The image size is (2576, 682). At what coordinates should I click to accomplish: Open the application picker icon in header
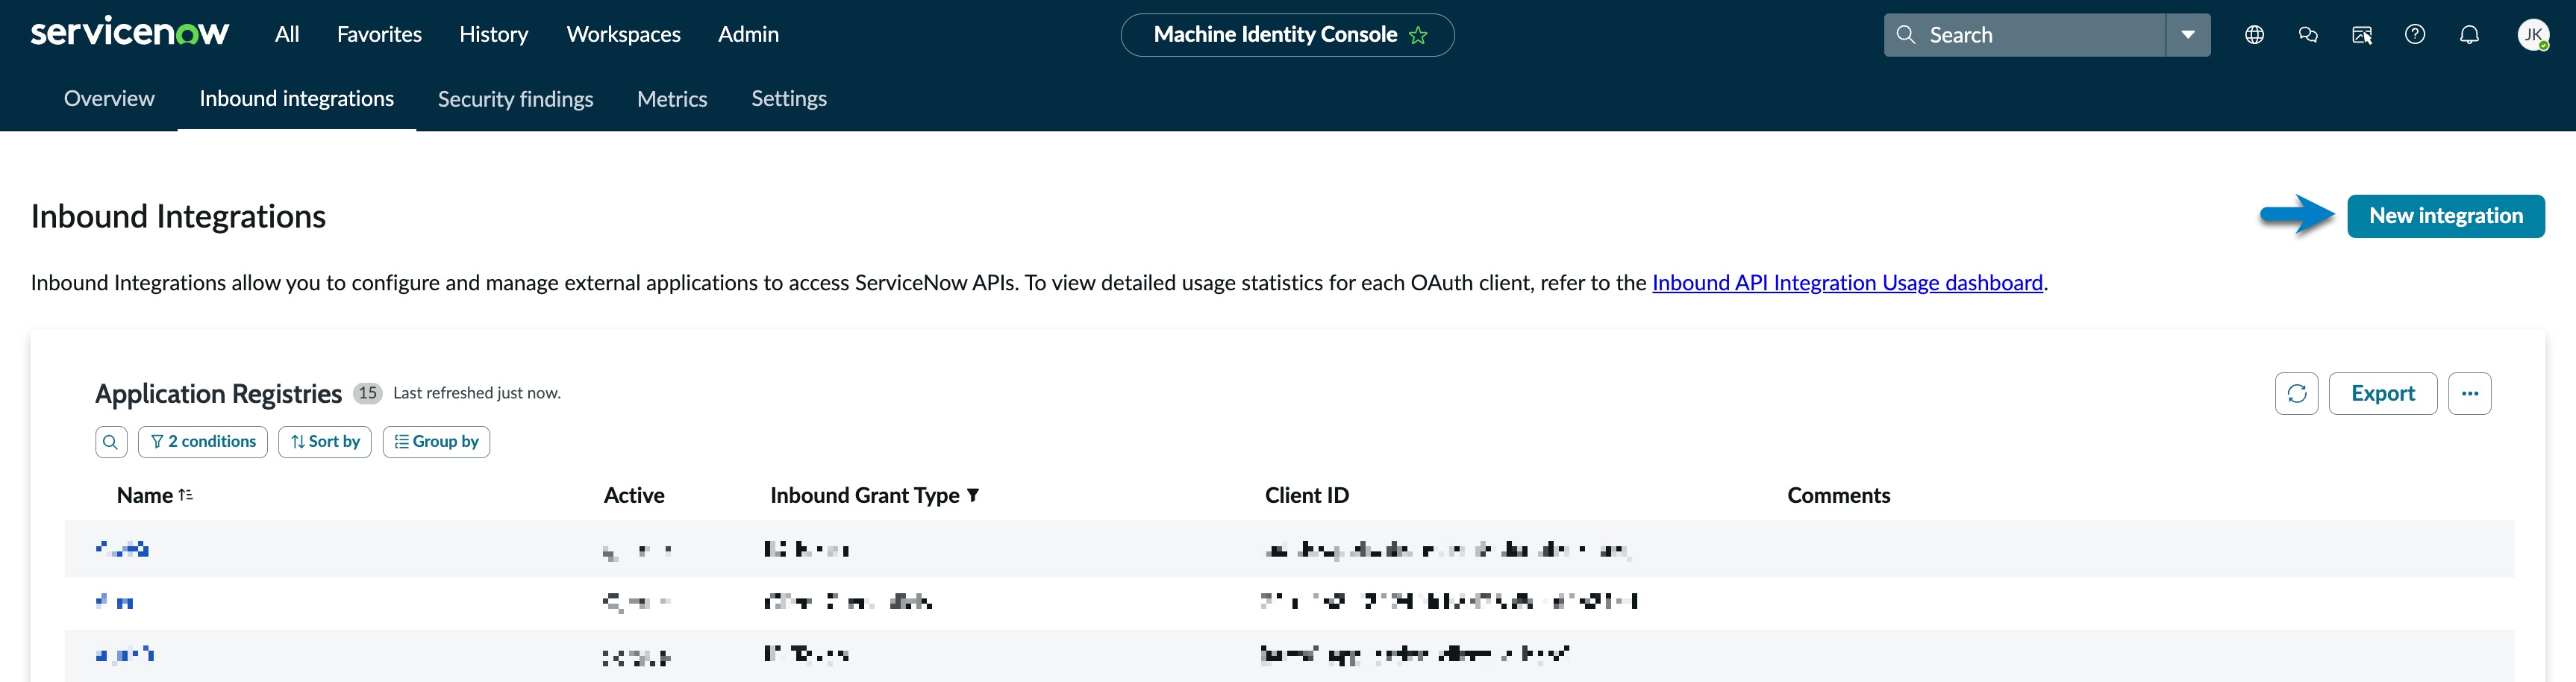[2362, 35]
